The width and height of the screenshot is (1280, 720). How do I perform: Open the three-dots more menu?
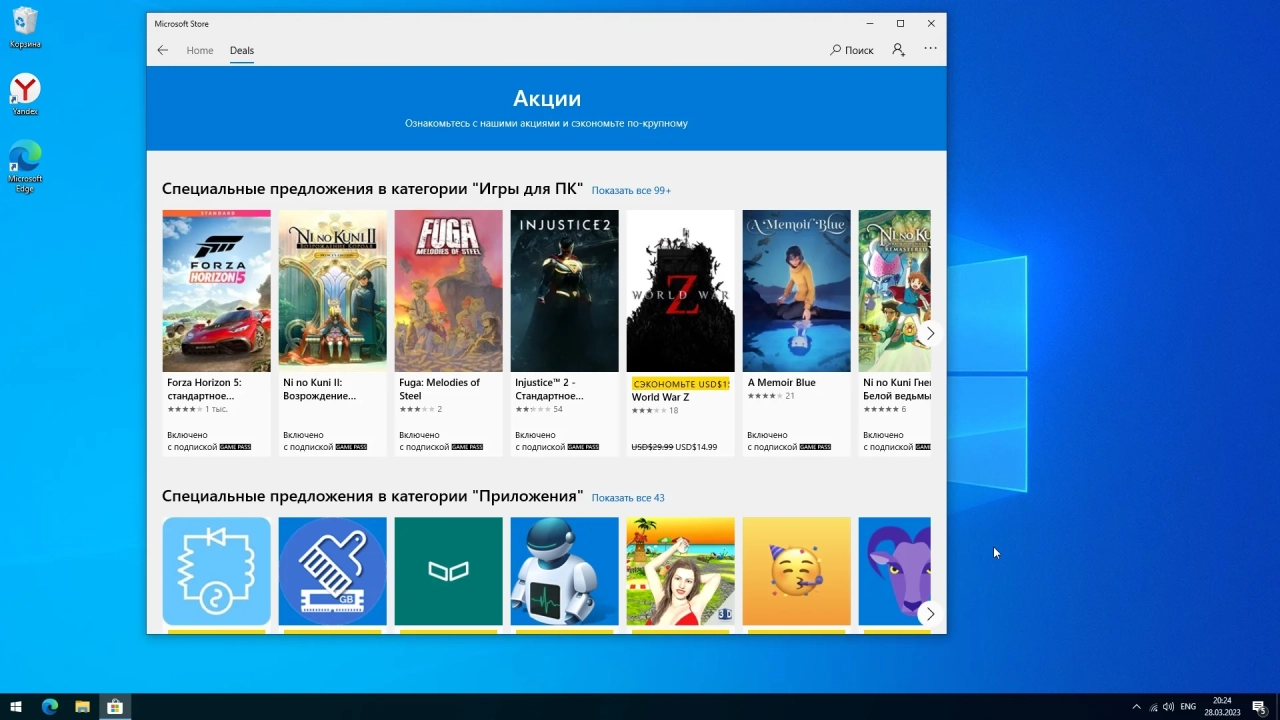931,49
